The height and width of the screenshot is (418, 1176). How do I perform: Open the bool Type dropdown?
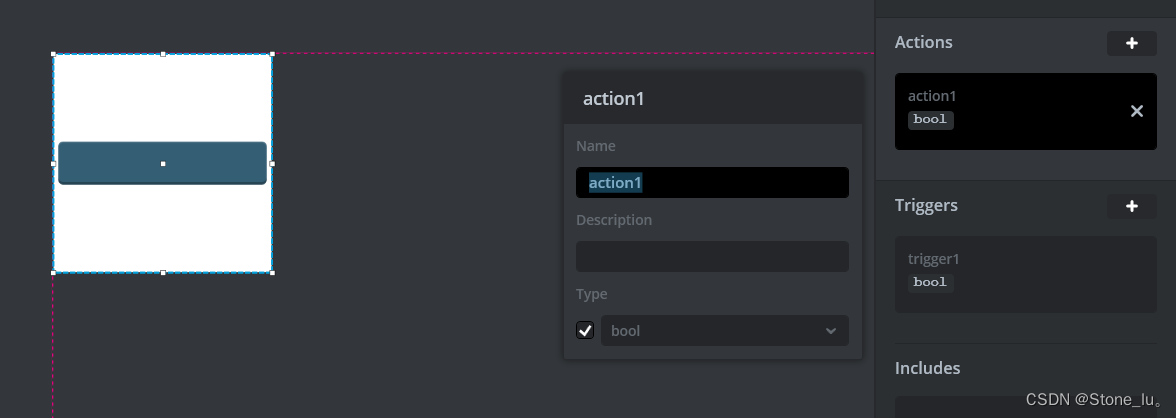[724, 331]
